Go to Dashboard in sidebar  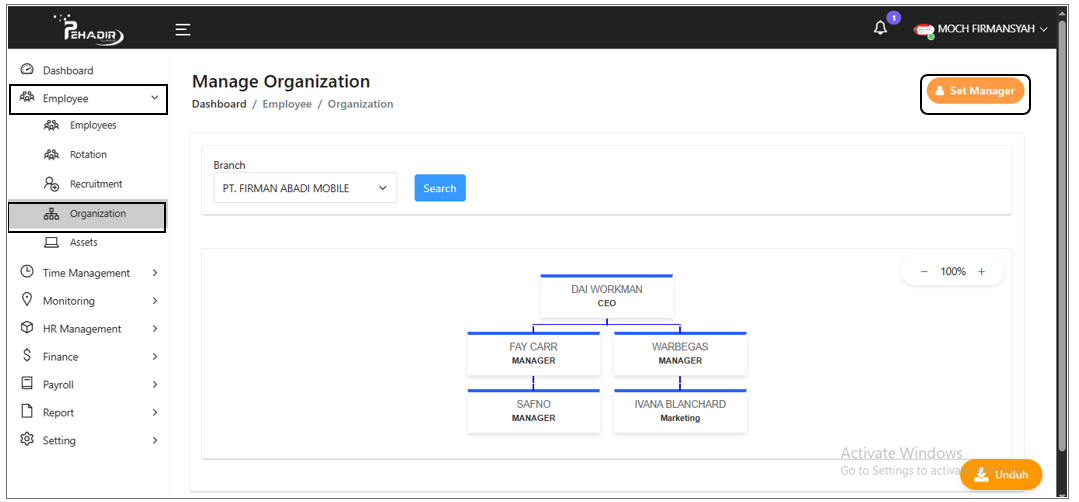point(67,70)
